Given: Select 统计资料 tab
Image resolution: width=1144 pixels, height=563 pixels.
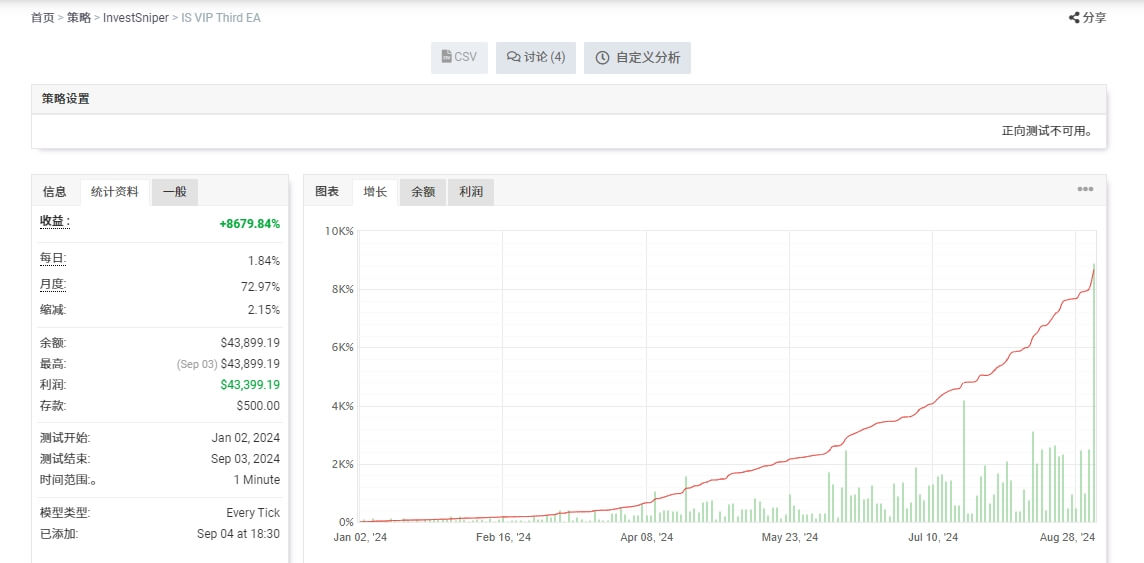Looking at the screenshot, I should [x=115, y=192].
